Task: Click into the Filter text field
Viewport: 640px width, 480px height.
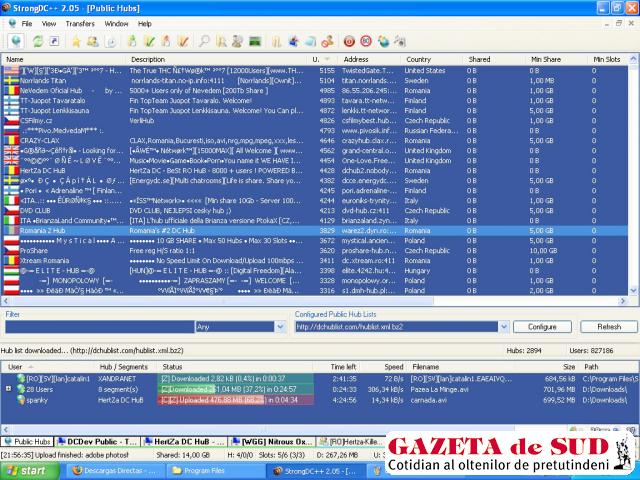Action: pos(100,327)
